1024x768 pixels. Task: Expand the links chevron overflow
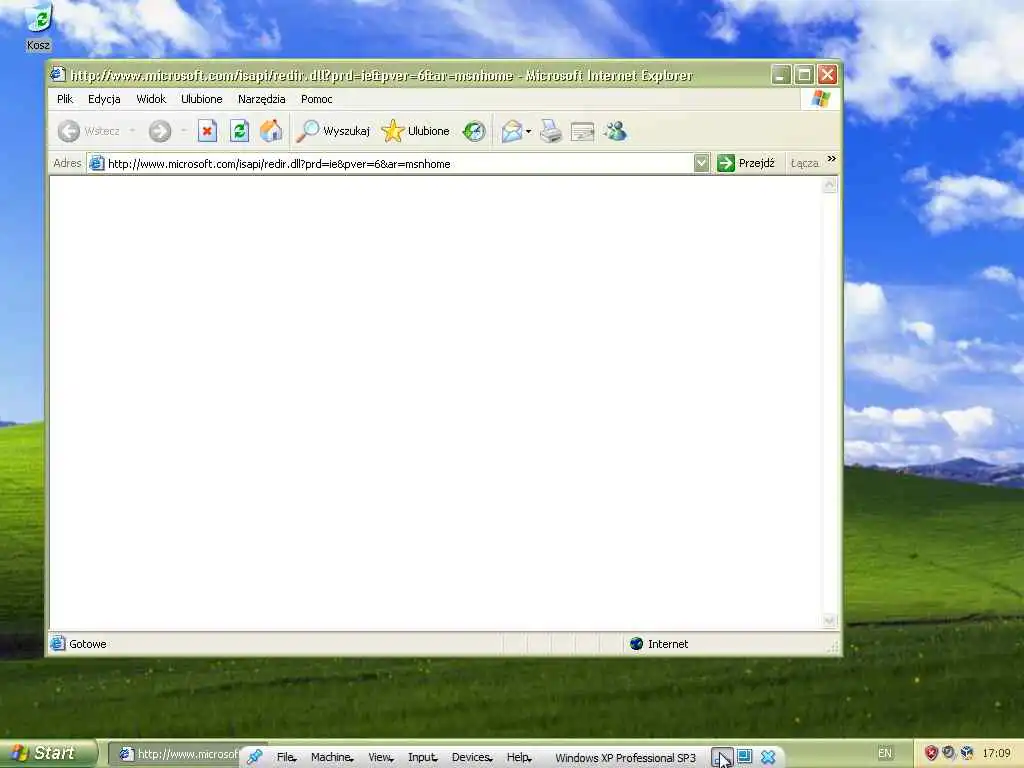(831, 159)
